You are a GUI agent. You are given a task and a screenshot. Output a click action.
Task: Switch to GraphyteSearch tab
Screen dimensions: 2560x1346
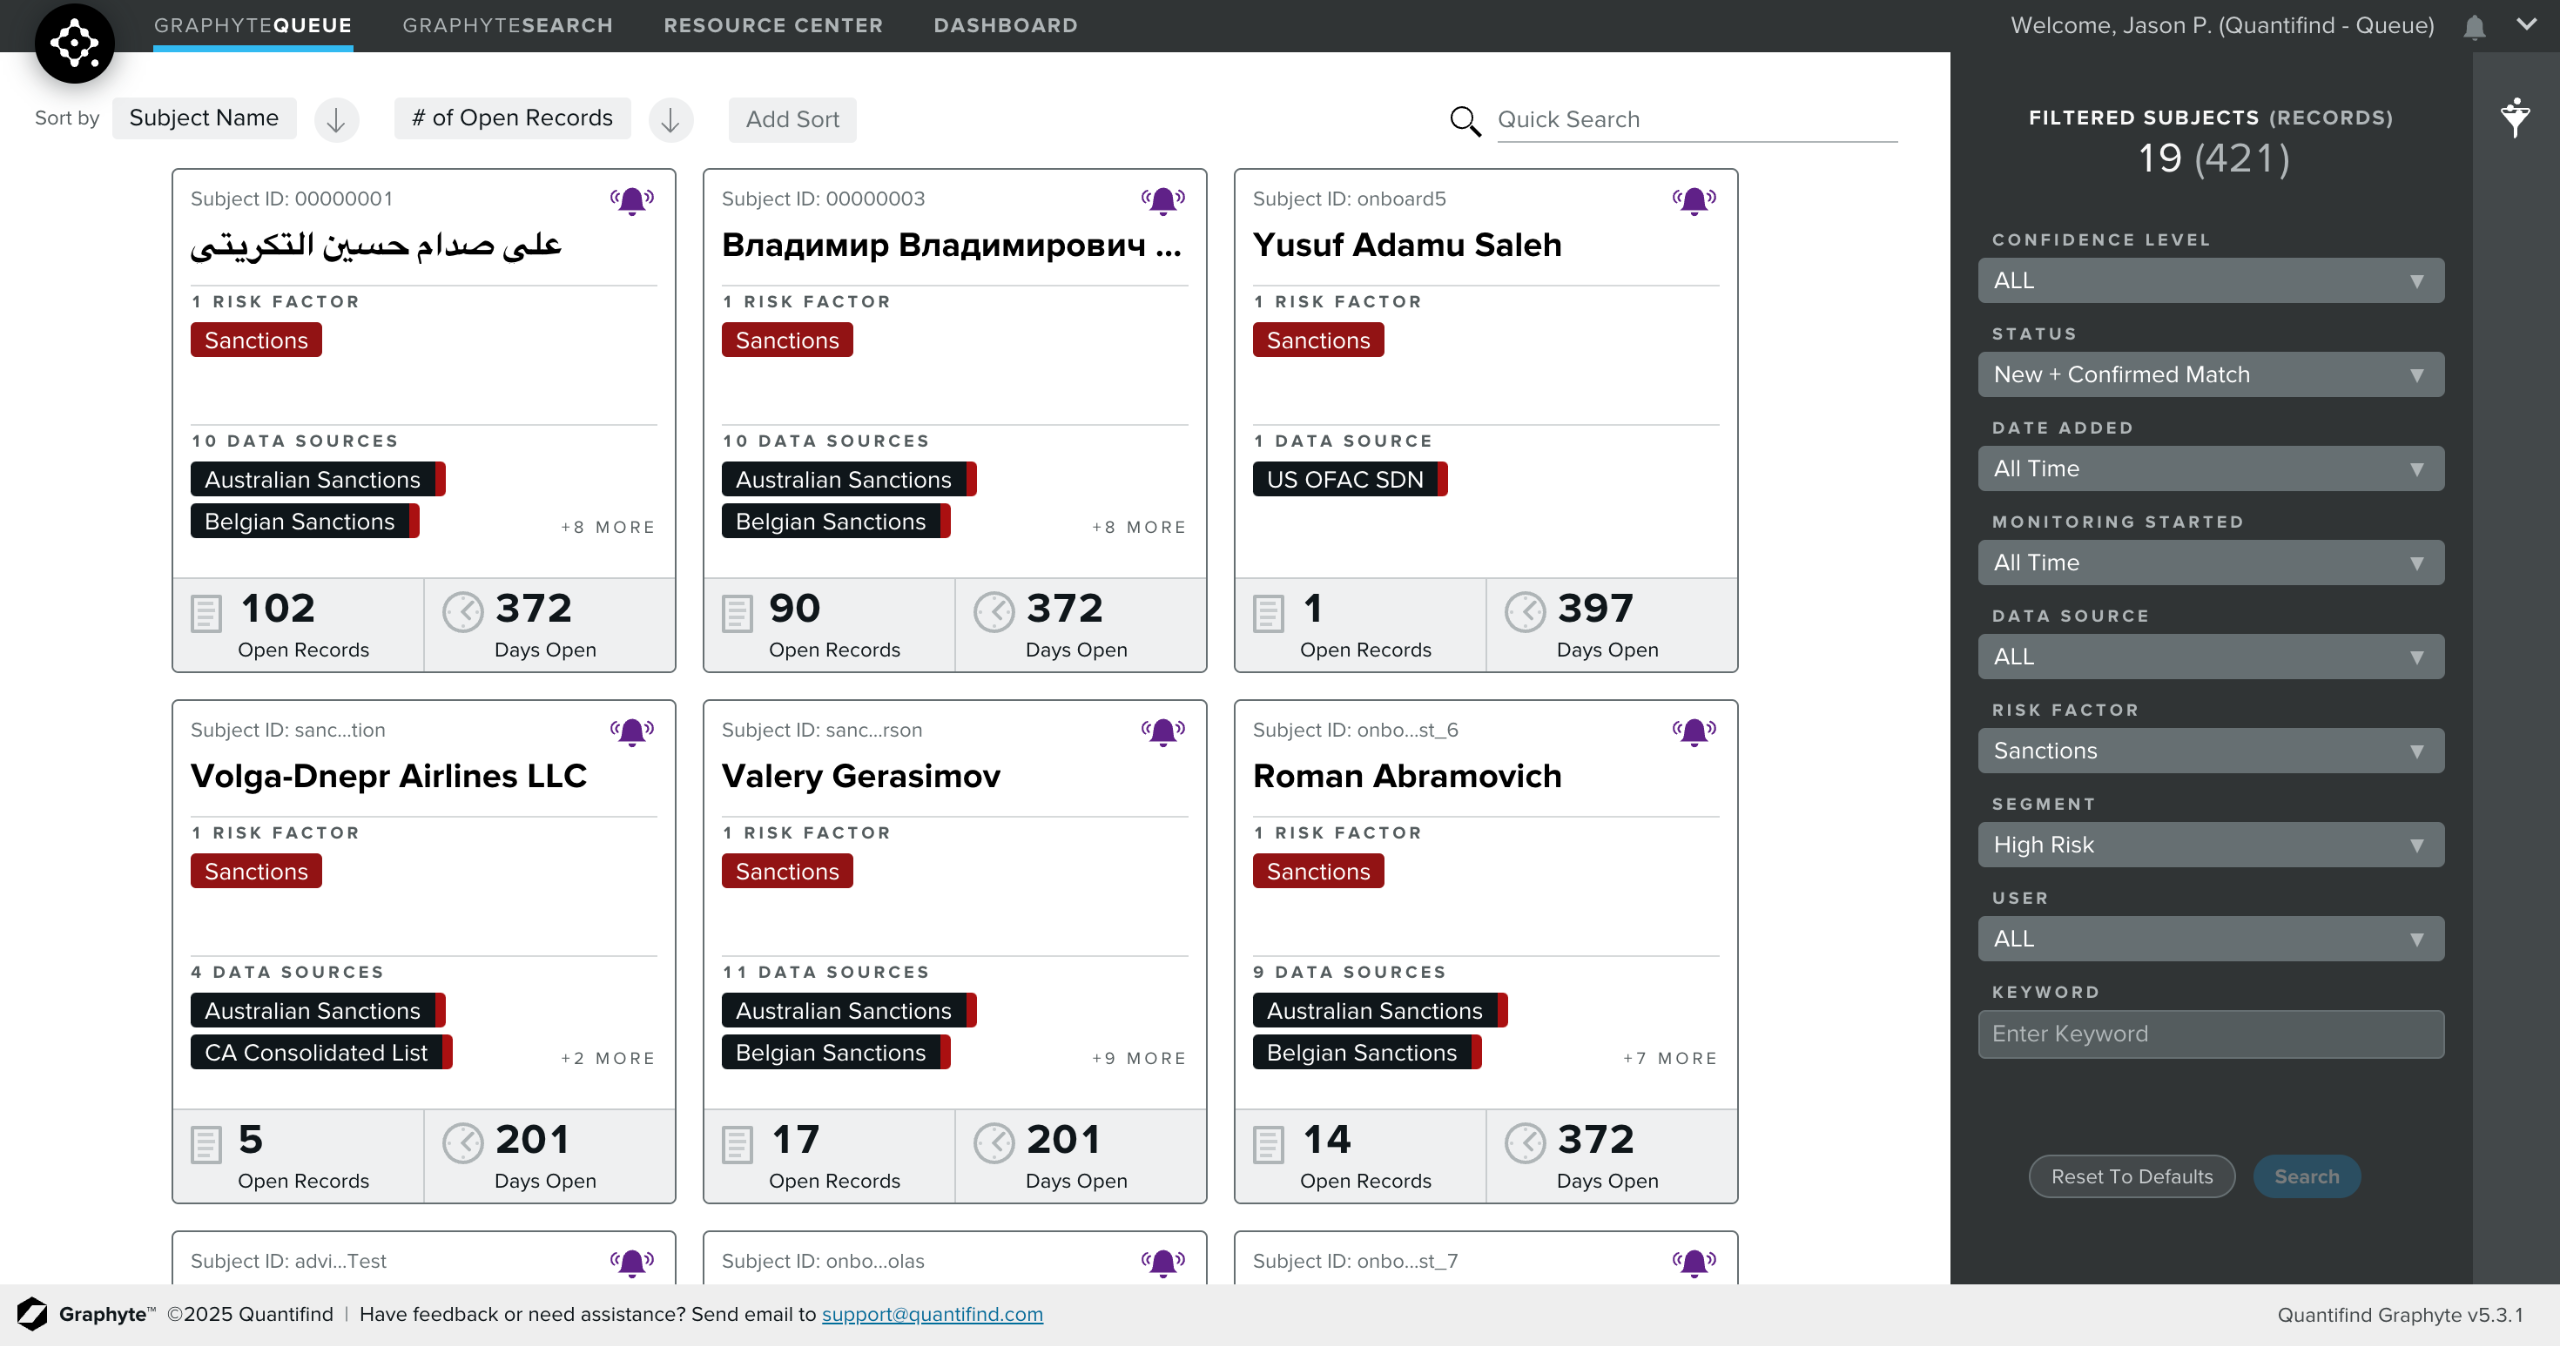507,25
